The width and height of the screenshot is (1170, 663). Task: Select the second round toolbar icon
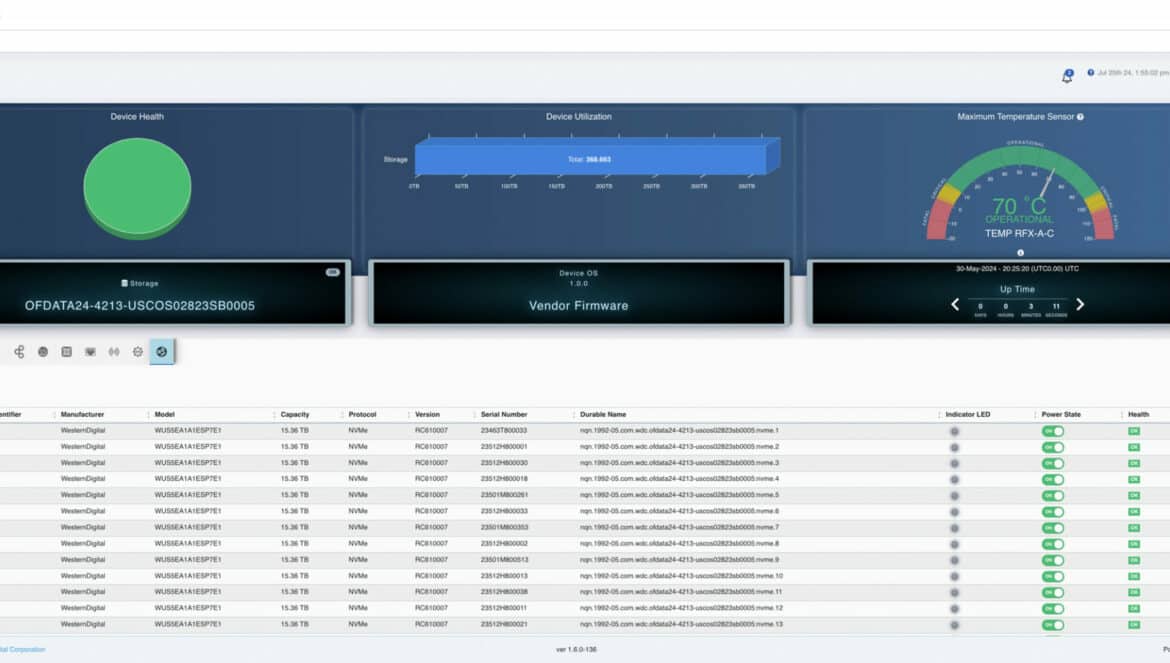click(43, 352)
